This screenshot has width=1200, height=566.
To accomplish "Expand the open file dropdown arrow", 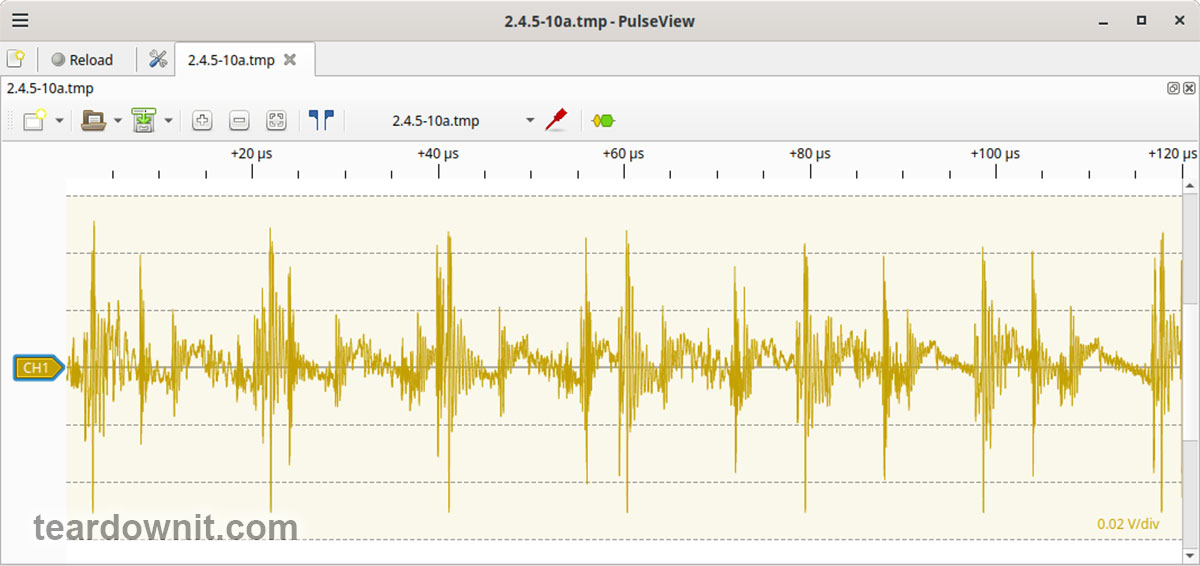I will point(118,121).
